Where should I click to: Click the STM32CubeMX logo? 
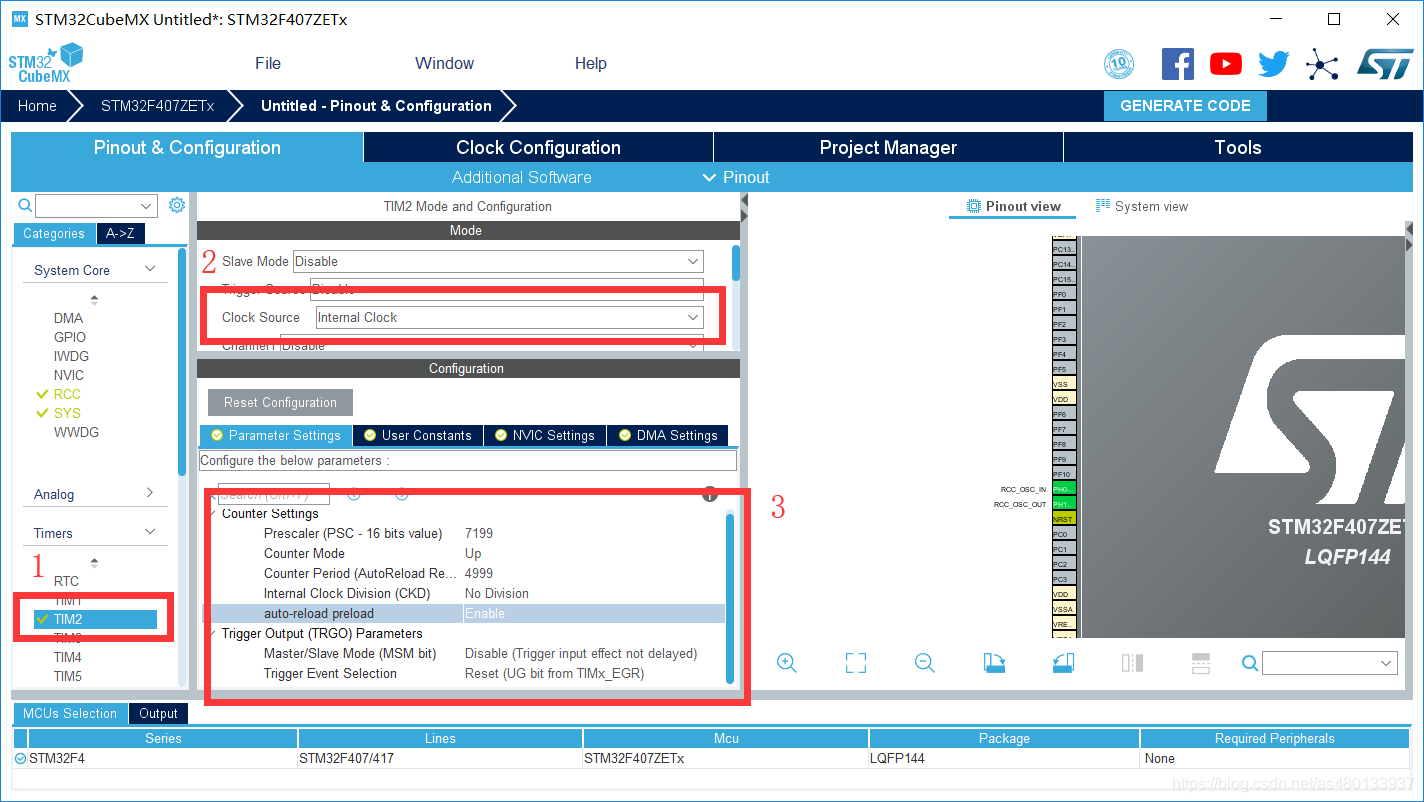point(46,63)
